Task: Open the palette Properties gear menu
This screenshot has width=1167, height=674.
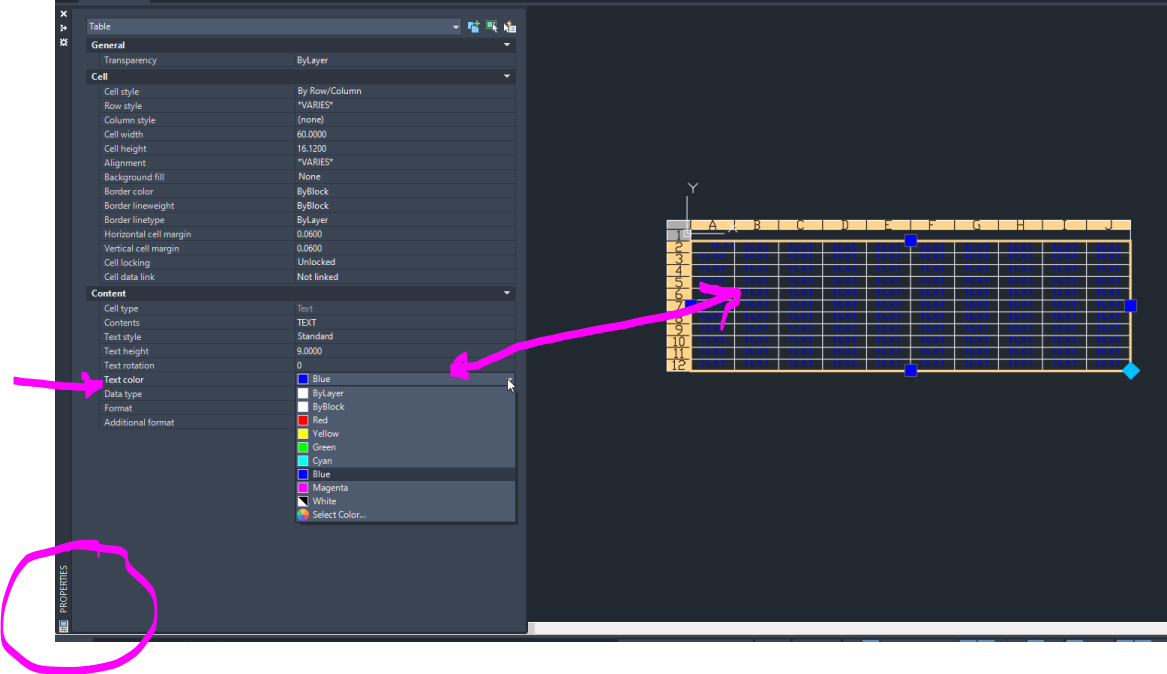Action: (x=63, y=42)
